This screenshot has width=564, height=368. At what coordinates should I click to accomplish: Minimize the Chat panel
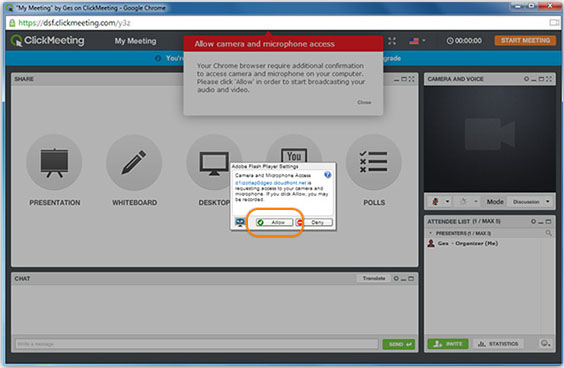click(x=404, y=279)
